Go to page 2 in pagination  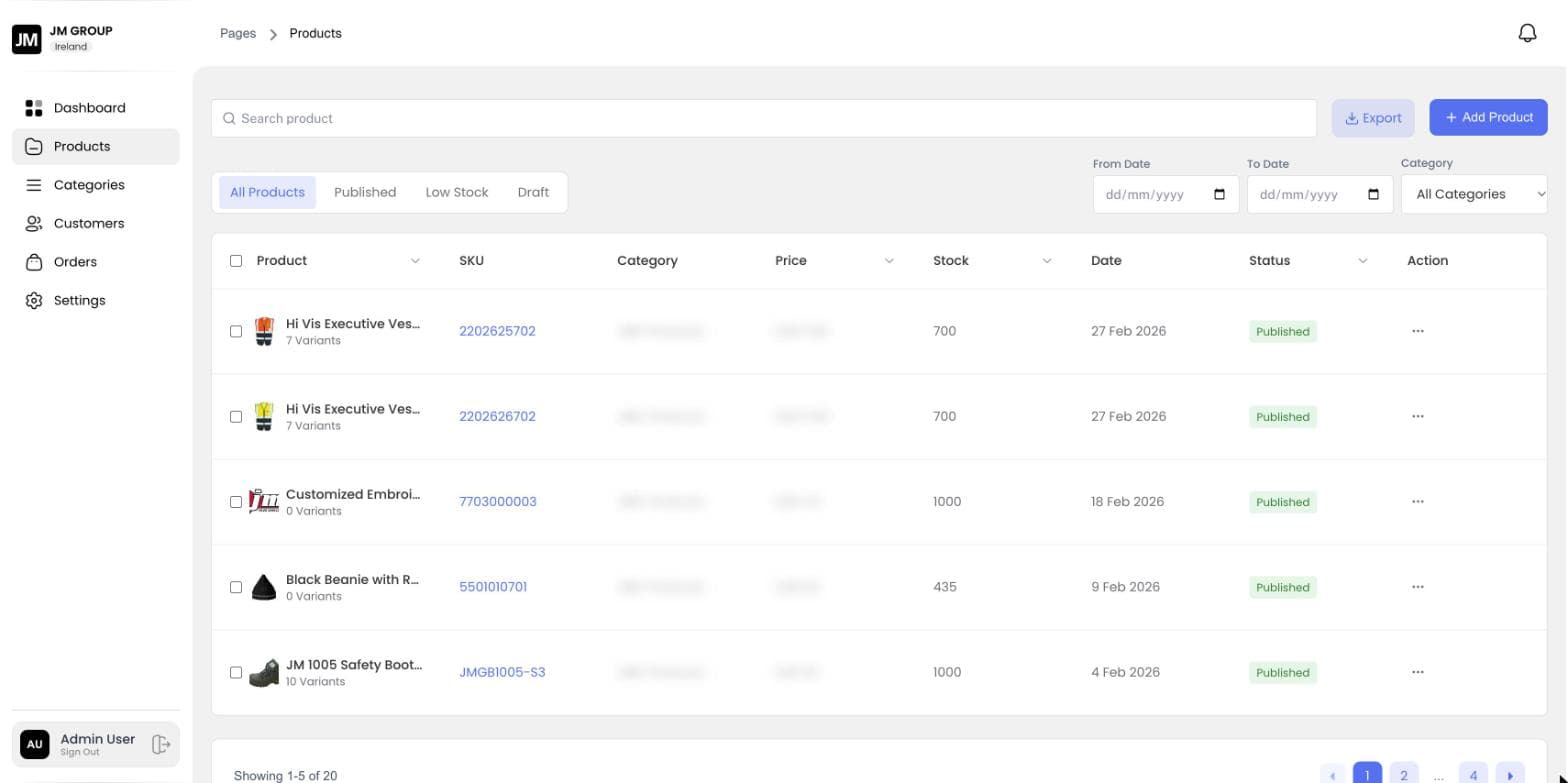click(x=1403, y=775)
